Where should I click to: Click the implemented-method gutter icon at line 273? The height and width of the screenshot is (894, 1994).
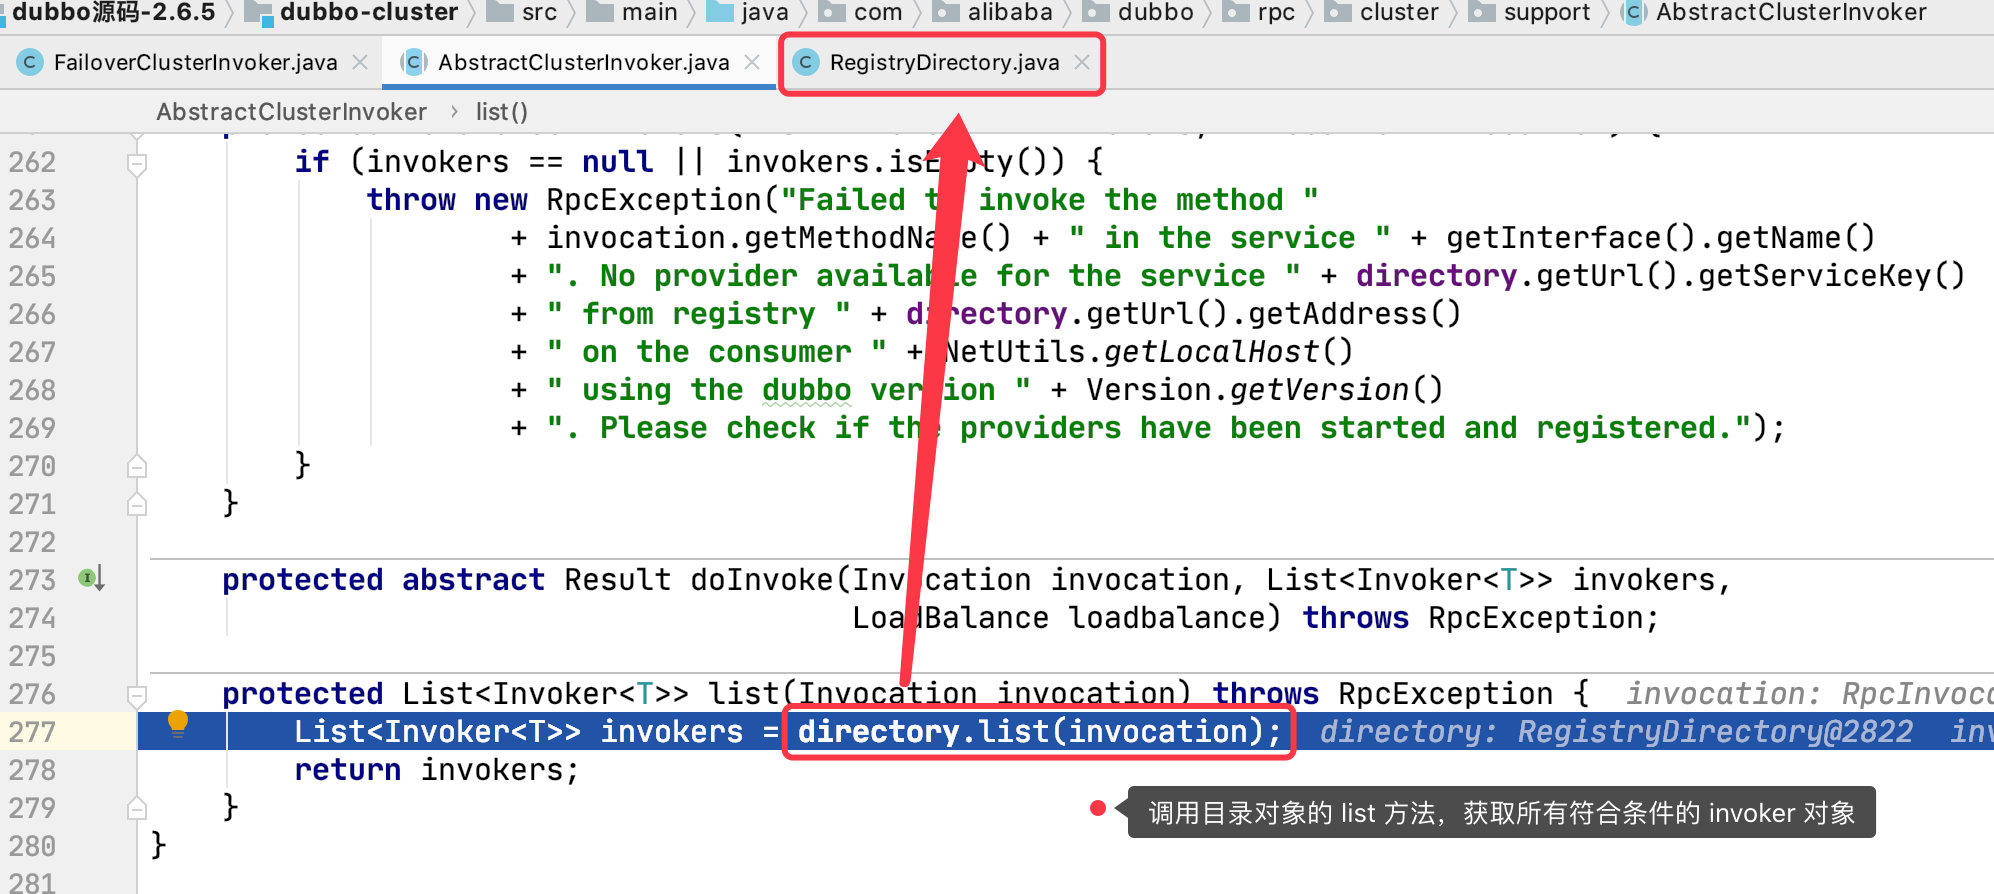point(91,578)
